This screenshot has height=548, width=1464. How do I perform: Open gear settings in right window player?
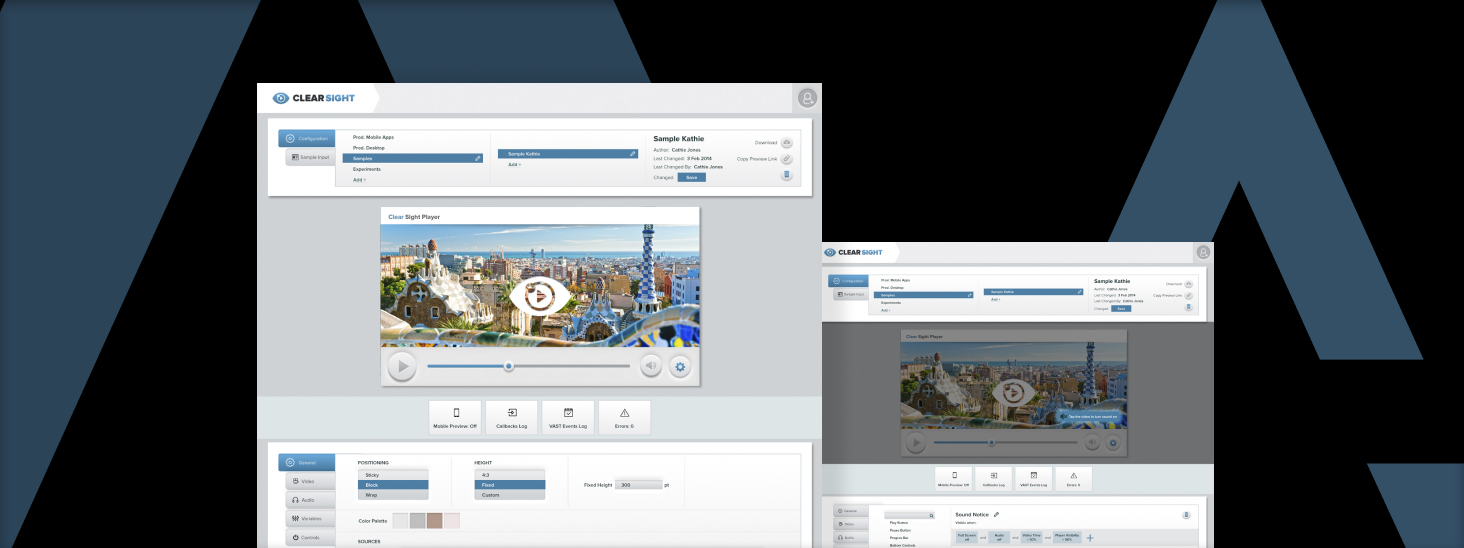pyautogui.click(x=1113, y=442)
